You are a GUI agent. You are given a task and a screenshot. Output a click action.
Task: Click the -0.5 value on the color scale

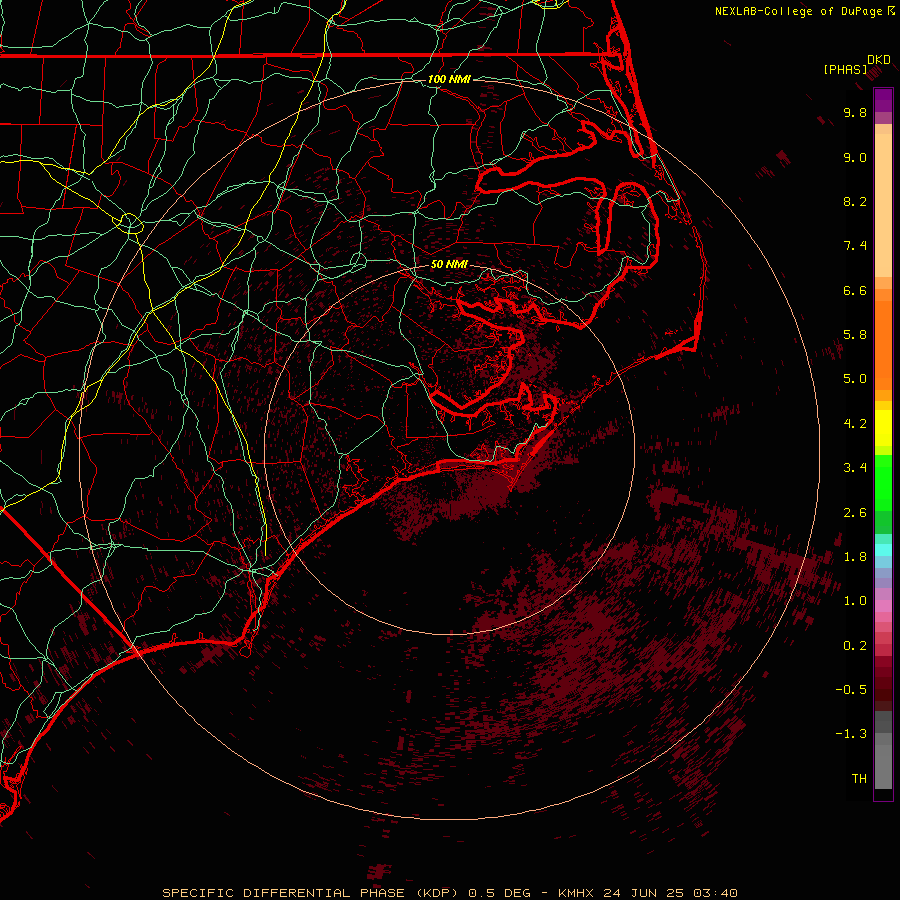[851, 690]
